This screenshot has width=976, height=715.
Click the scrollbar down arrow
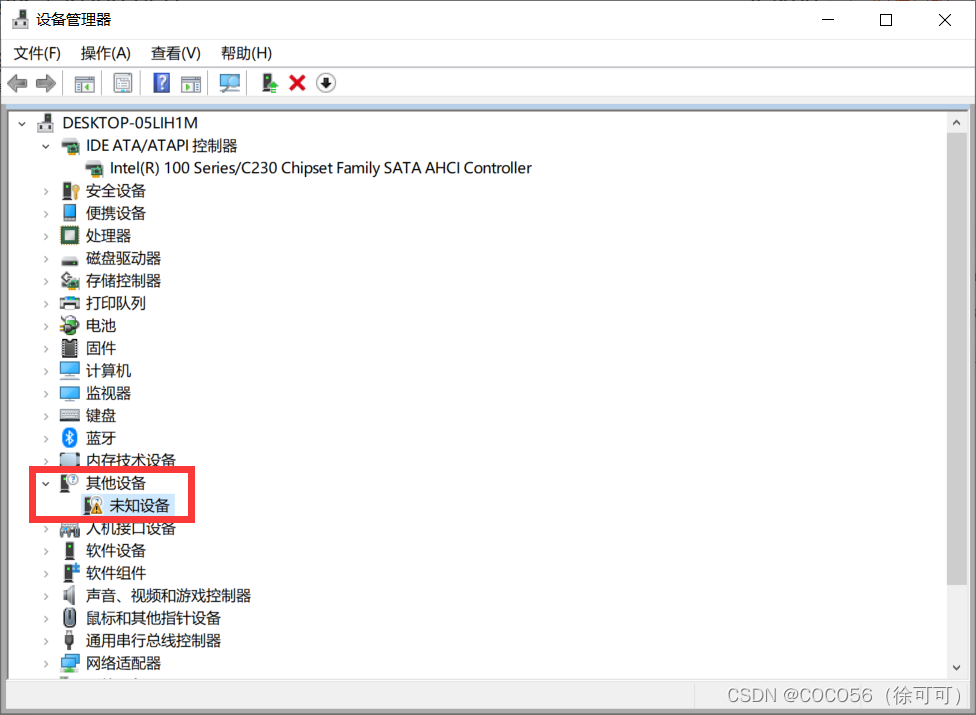pyautogui.click(x=957, y=668)
